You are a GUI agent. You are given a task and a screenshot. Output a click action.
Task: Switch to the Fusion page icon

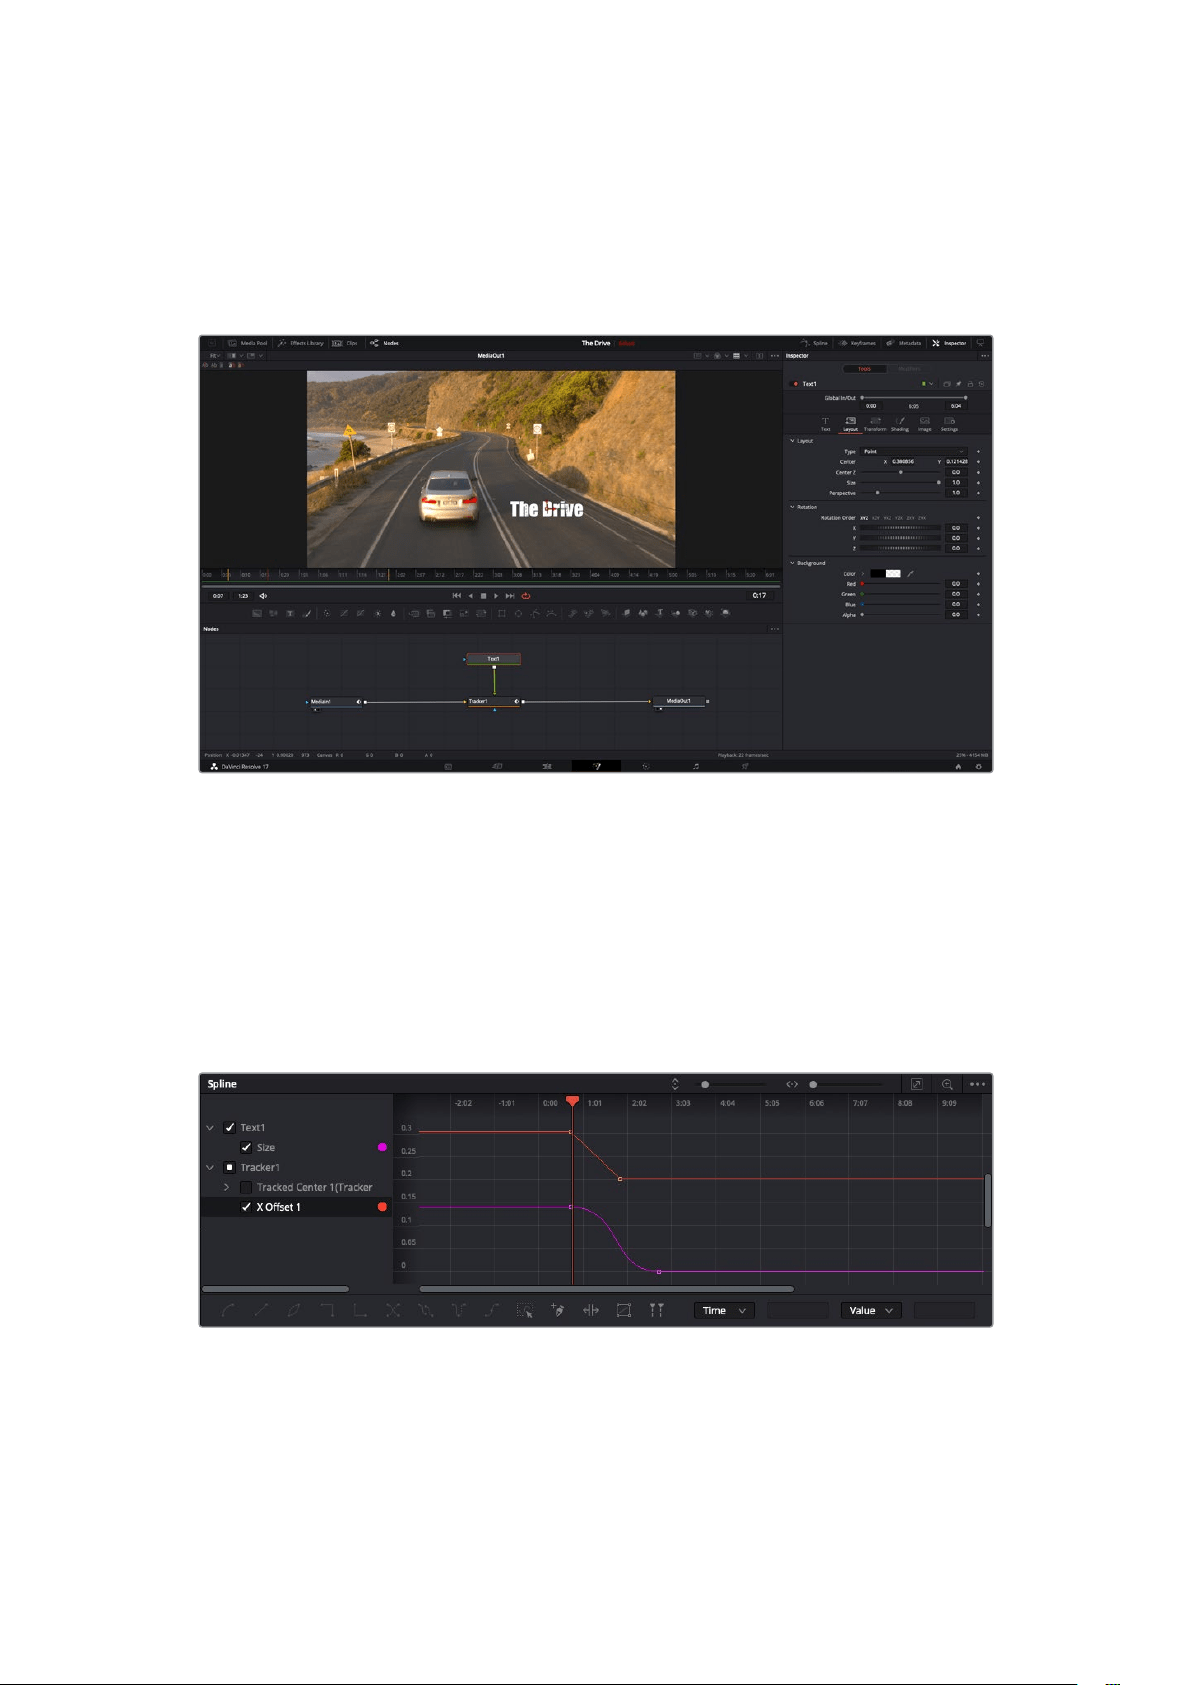(x=596, y=766)
